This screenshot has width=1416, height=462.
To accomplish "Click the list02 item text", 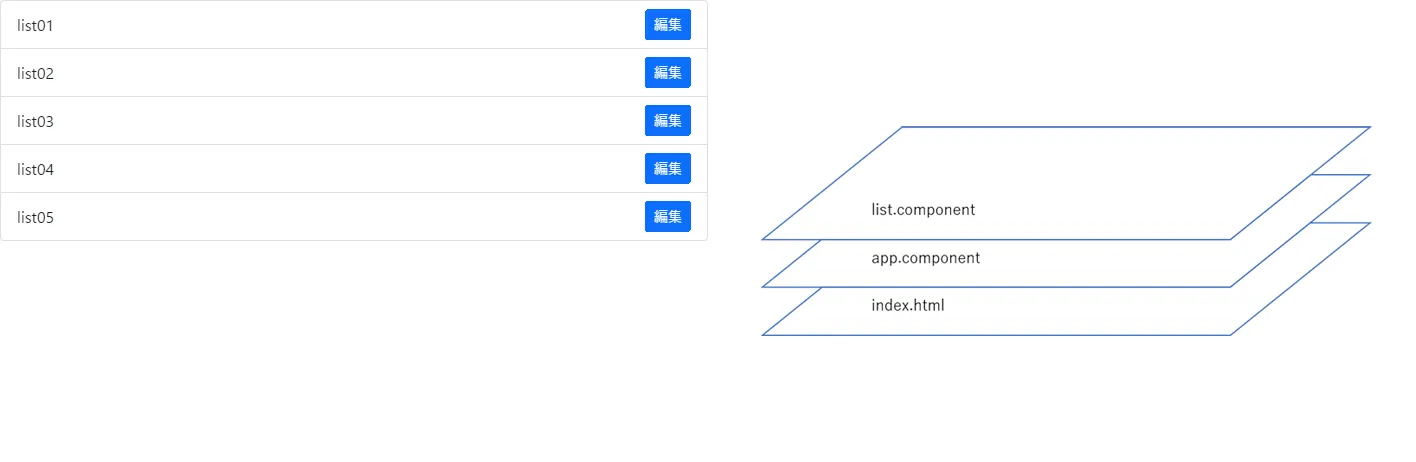I will tap(35, 74).
